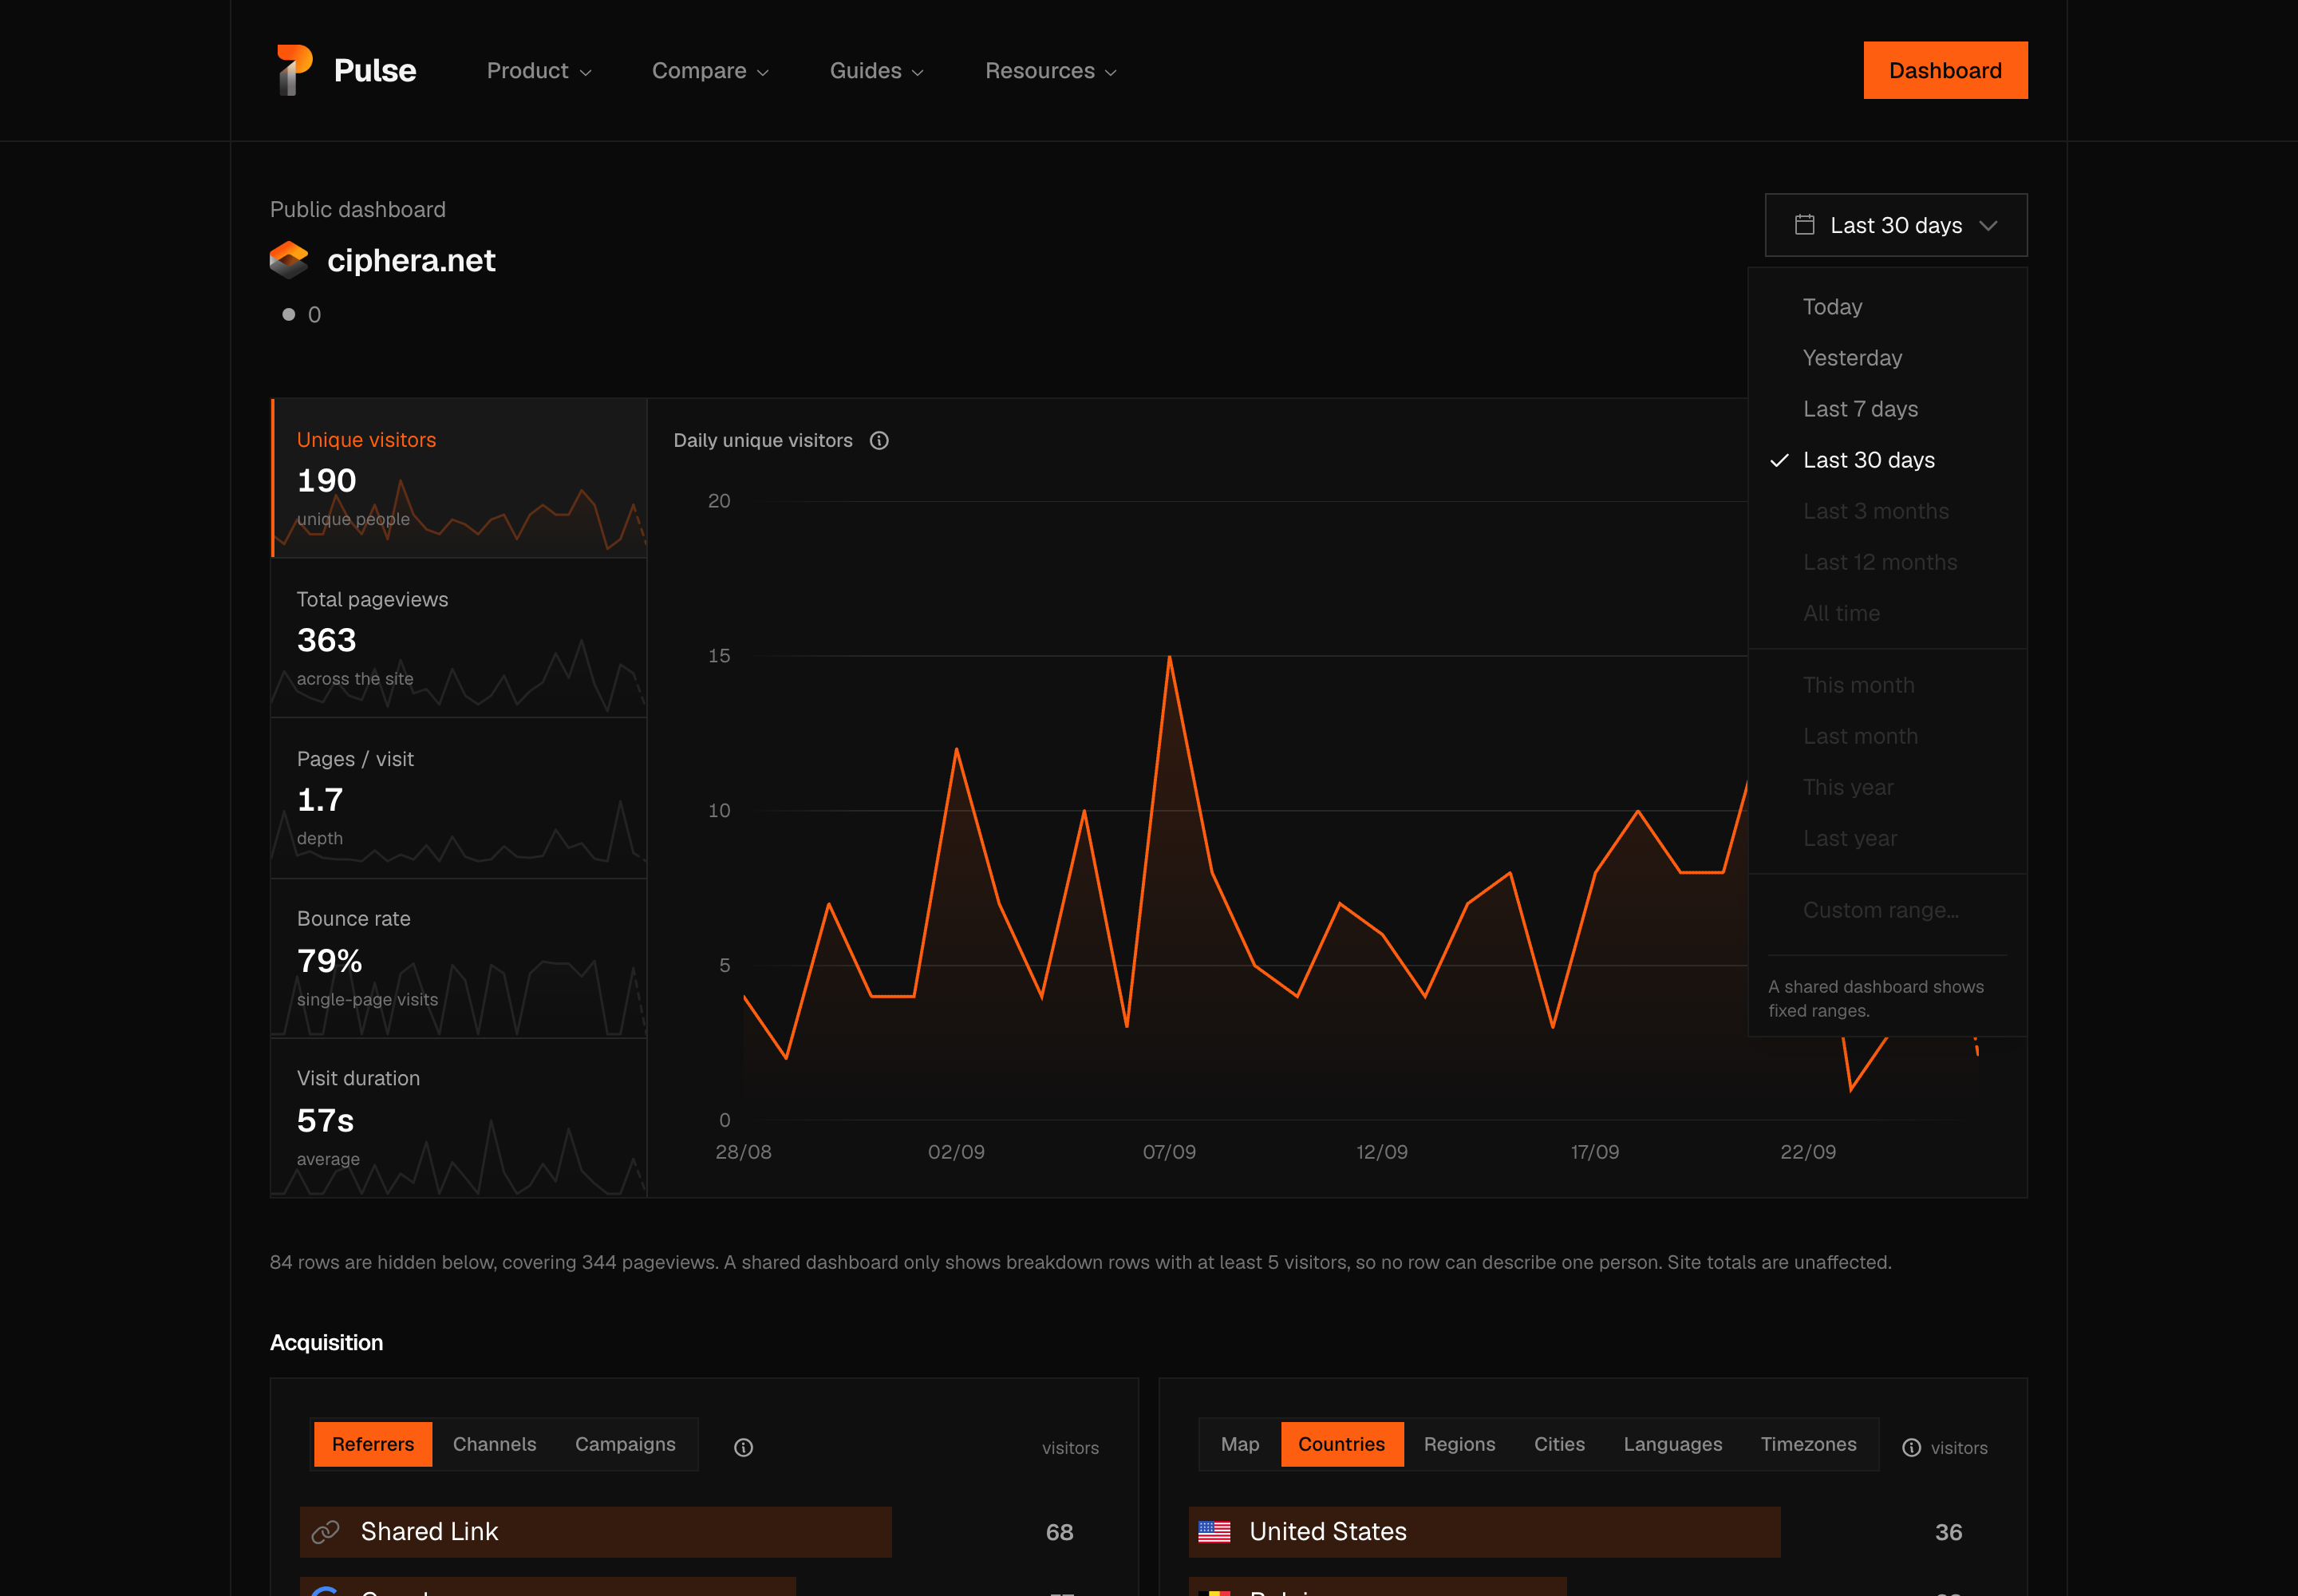Image resolution: width=2298 pixels, height=1596 pixels.
Task: Select the Unique visitors metric card
Action: (x=459, y=479)
